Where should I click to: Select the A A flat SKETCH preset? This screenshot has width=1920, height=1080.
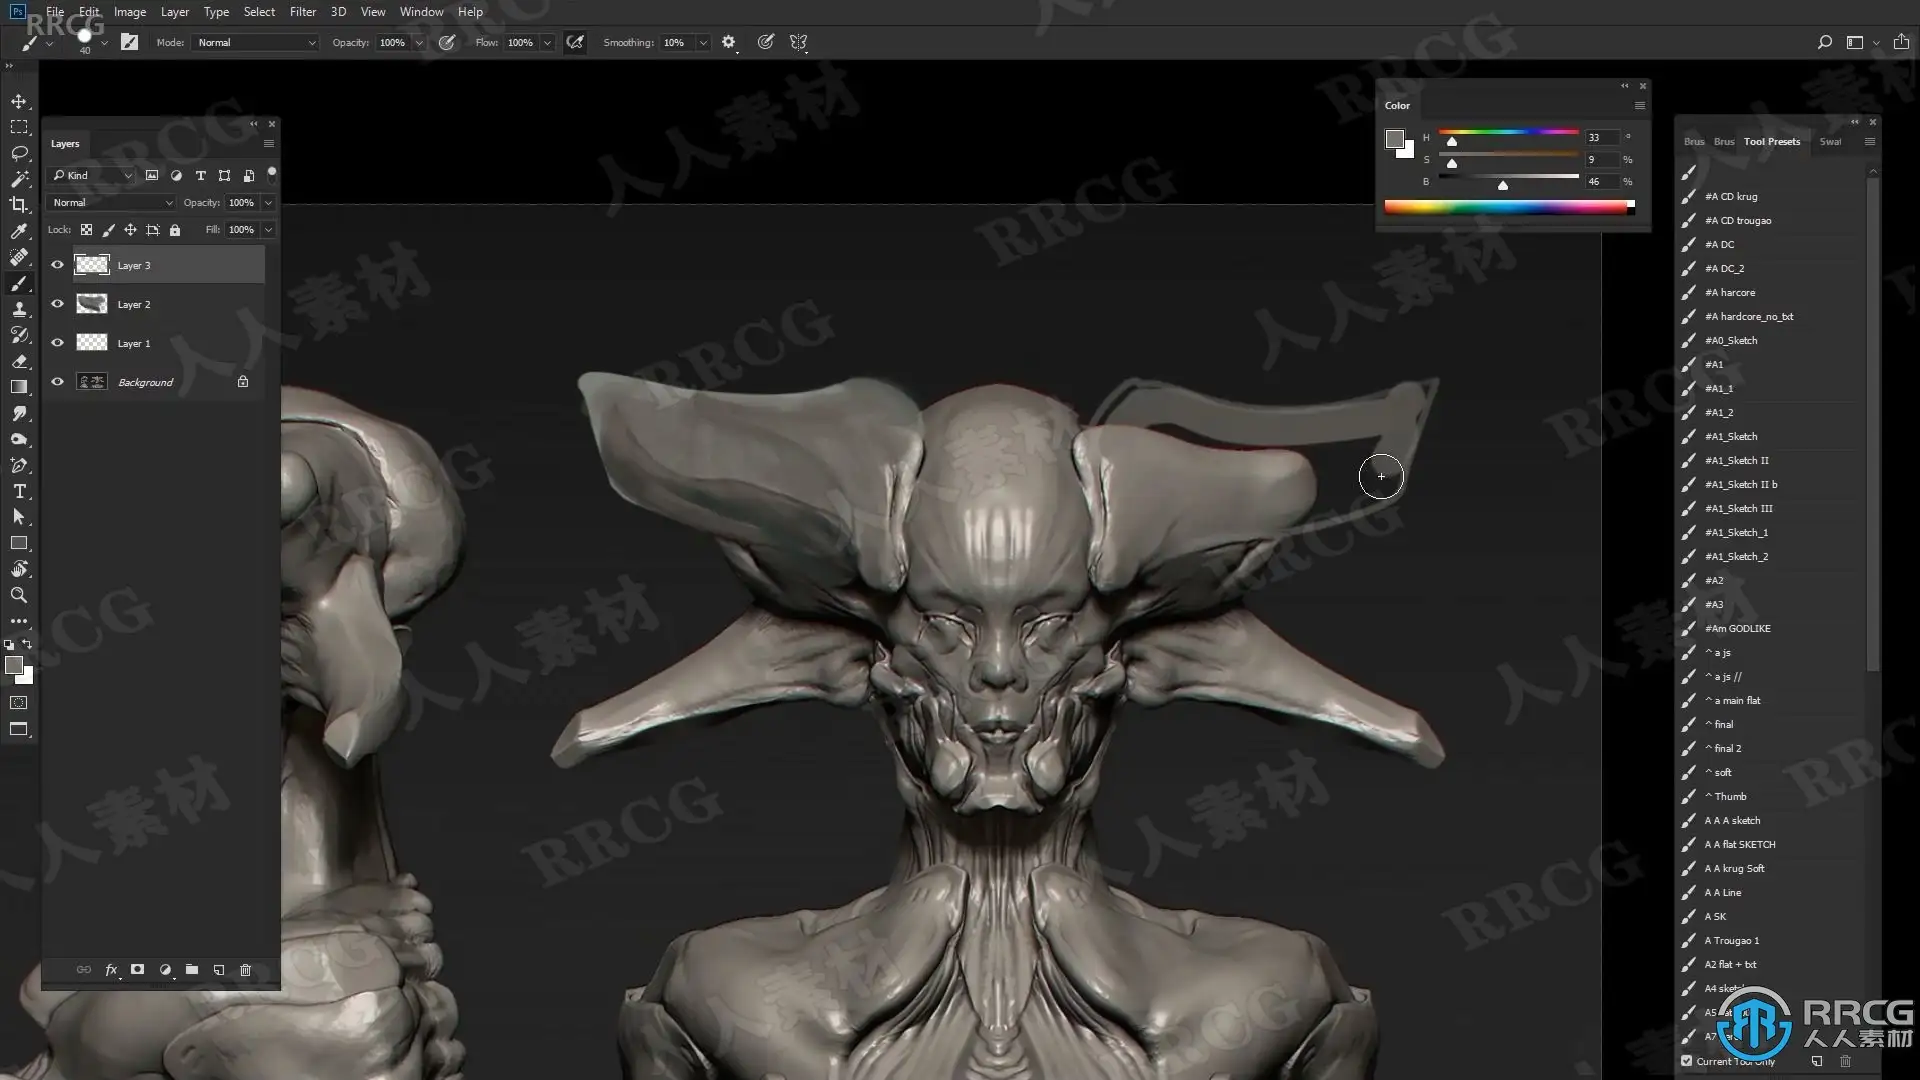pyautogui.click(x=1739, y=844)
